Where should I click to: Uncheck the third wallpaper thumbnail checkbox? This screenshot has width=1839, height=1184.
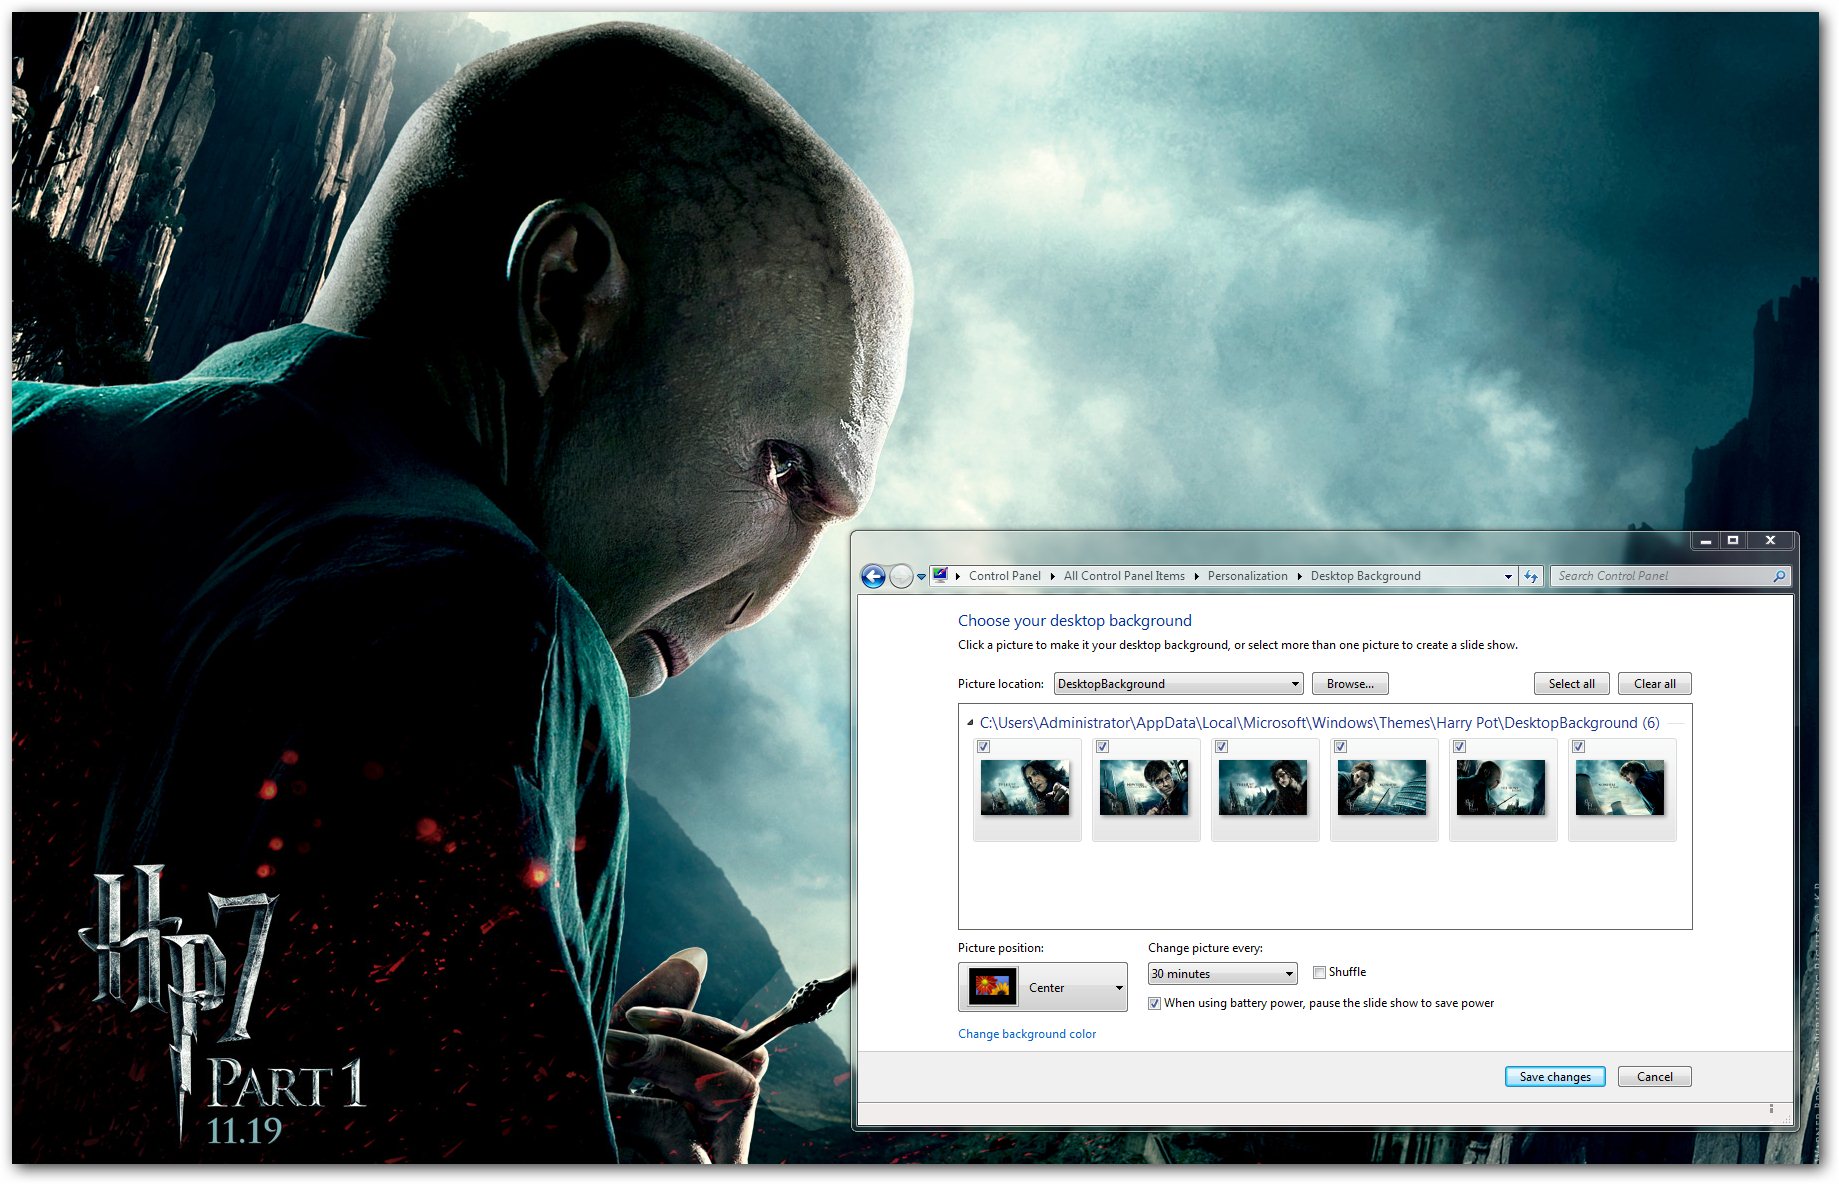tap(1221, 747)
